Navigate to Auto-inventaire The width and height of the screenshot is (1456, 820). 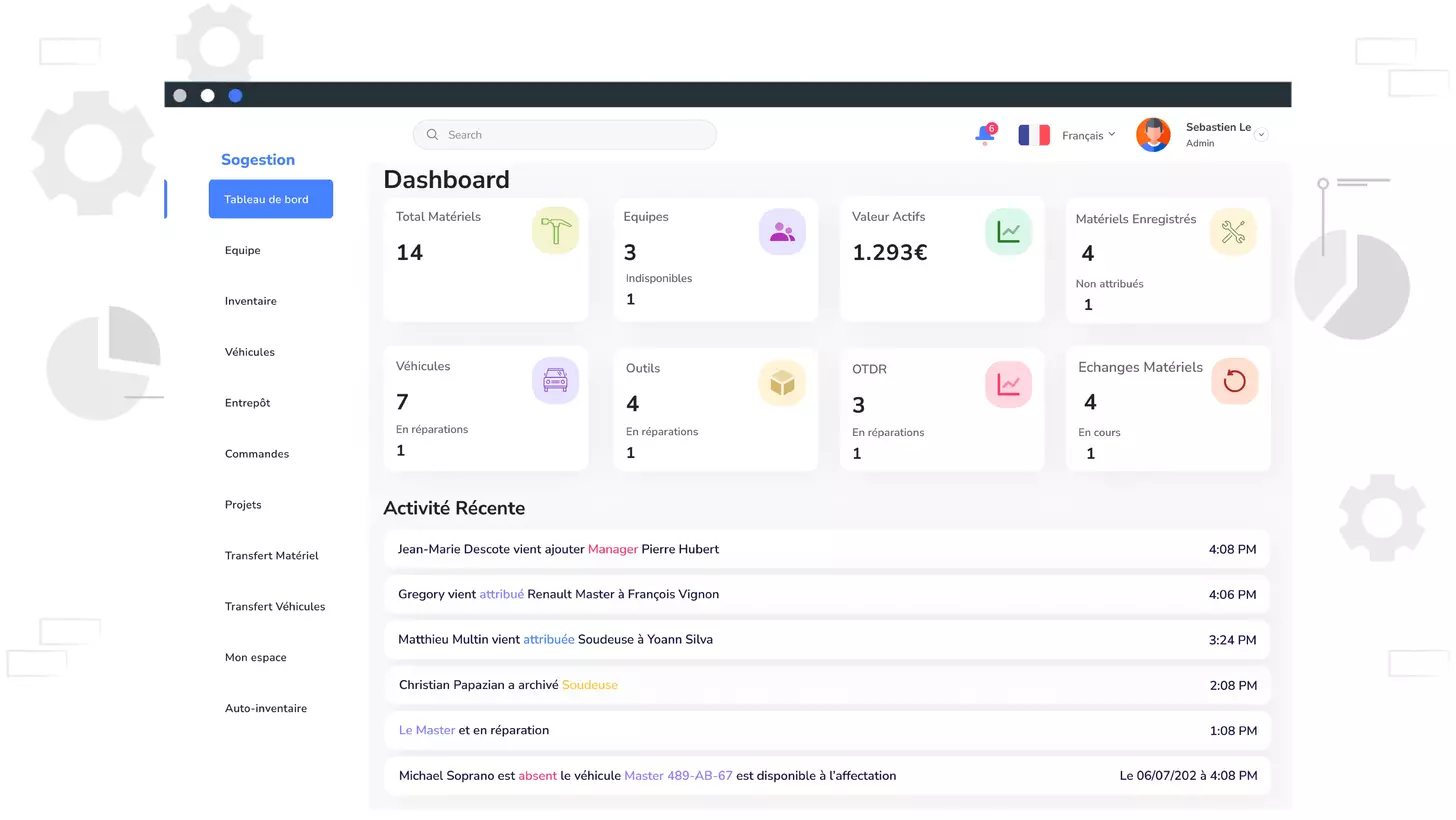(x=265, y=708)
